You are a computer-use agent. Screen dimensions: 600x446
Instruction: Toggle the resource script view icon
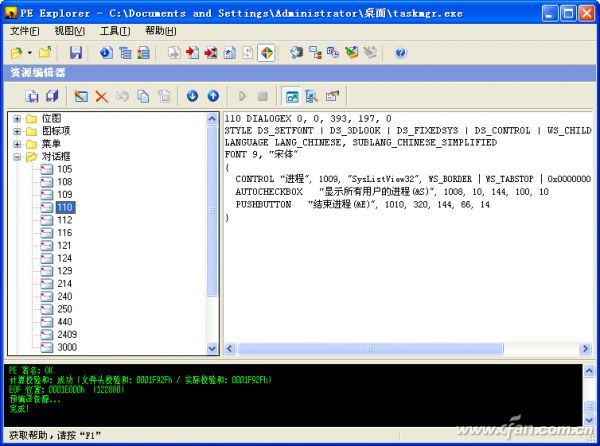pyautogui.click(x=312, y=96)
